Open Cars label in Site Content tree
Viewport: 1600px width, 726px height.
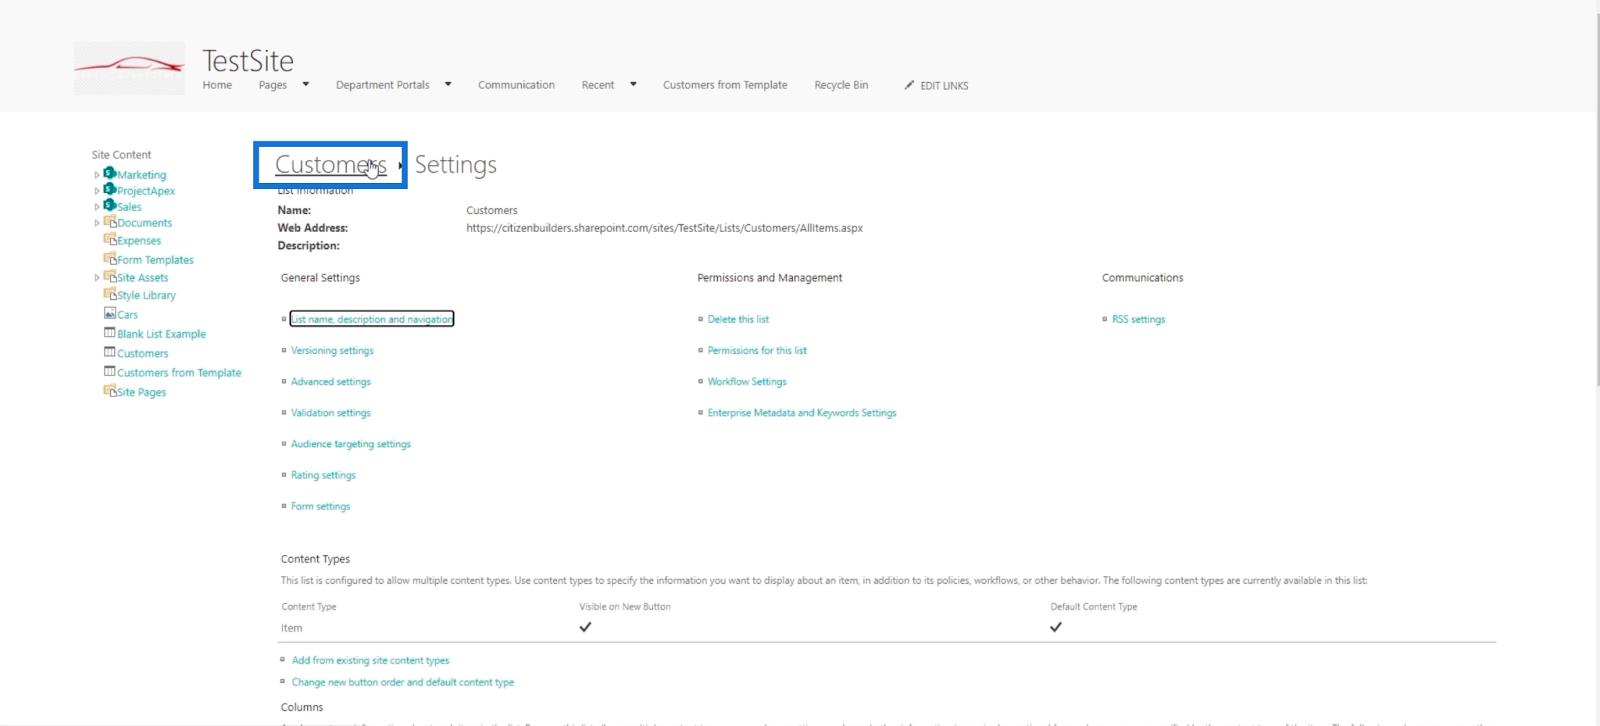point(127,315)
